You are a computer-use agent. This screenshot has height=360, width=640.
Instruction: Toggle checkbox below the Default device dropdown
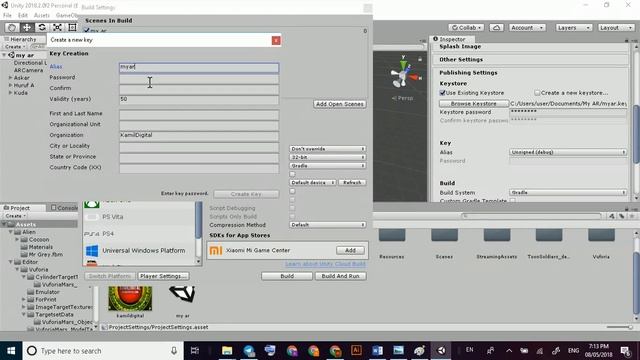pos(292,191)
